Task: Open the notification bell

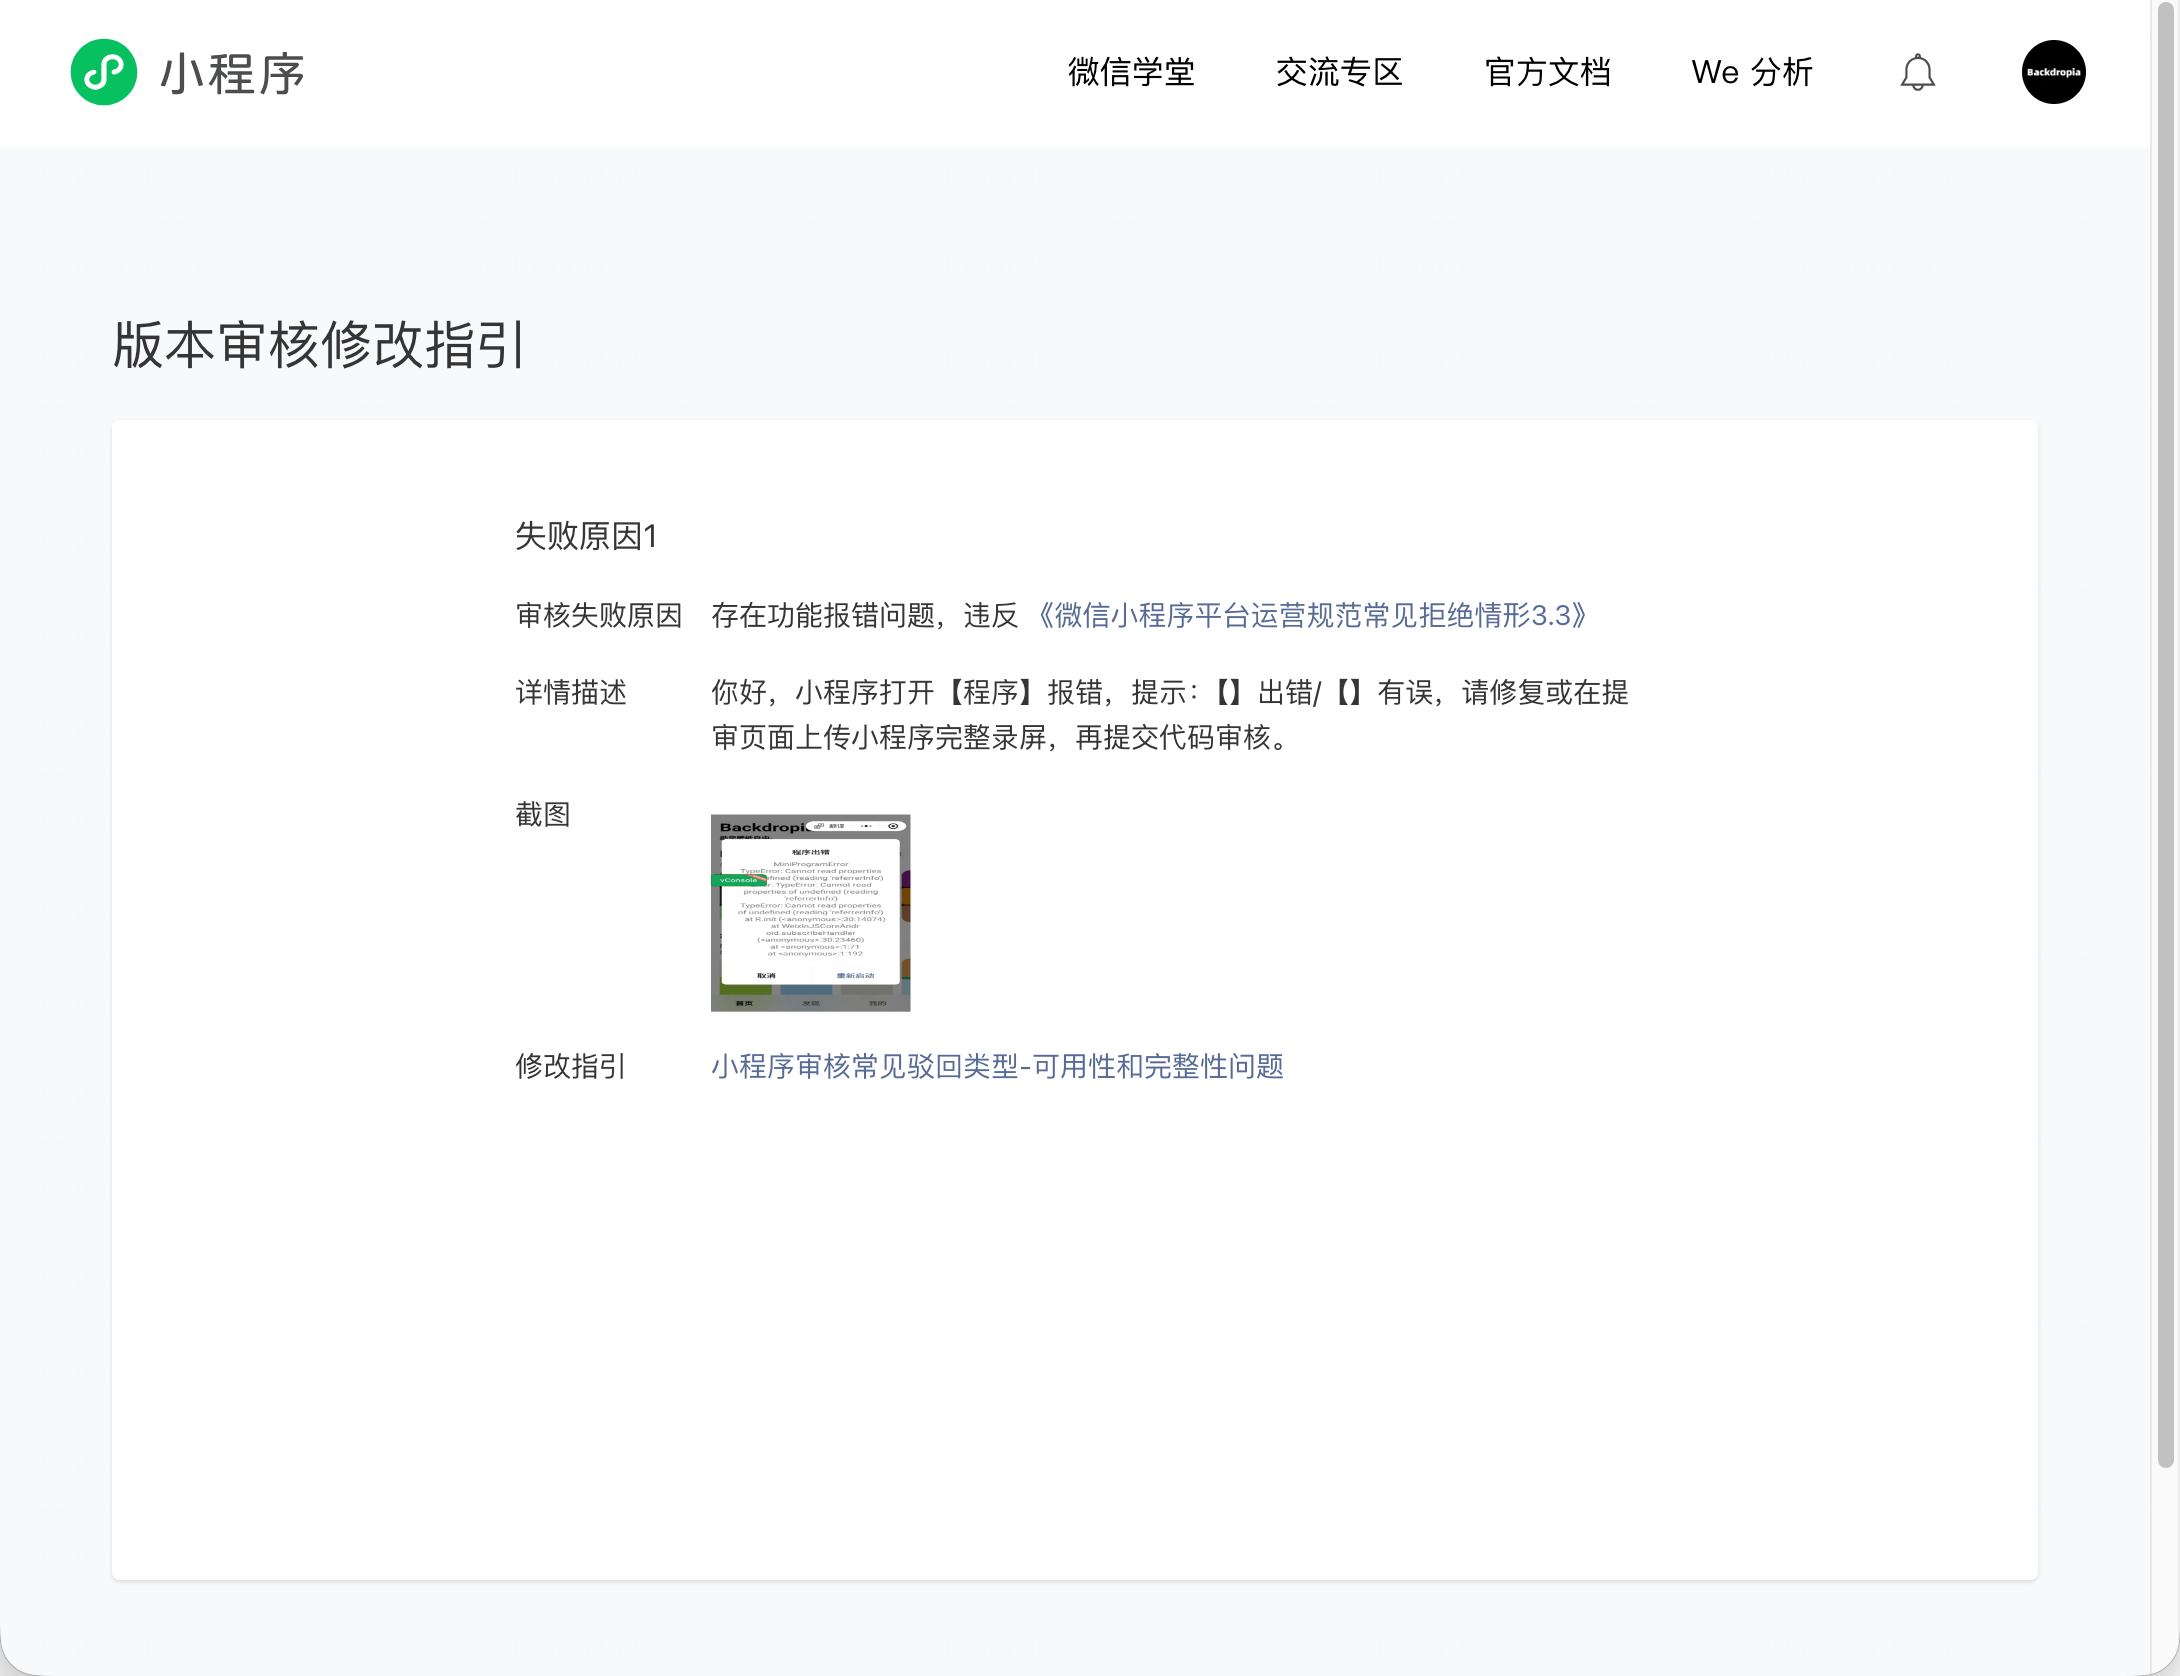Action: pyautogui.click(x=1917, y=73)
